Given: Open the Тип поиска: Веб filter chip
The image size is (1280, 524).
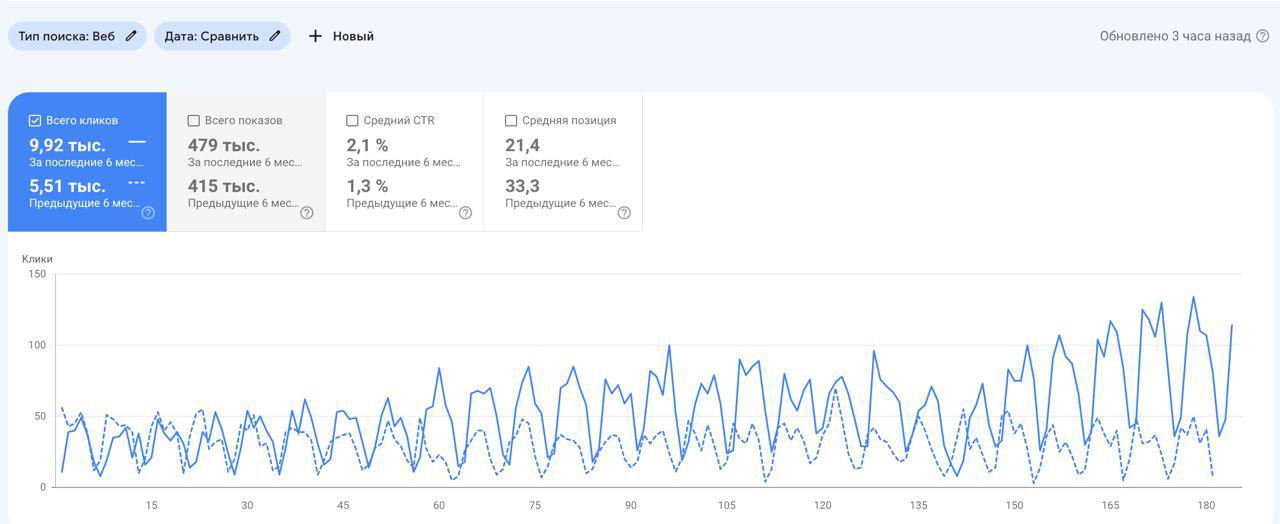Looking at the screenshot, I should point(77,36).
